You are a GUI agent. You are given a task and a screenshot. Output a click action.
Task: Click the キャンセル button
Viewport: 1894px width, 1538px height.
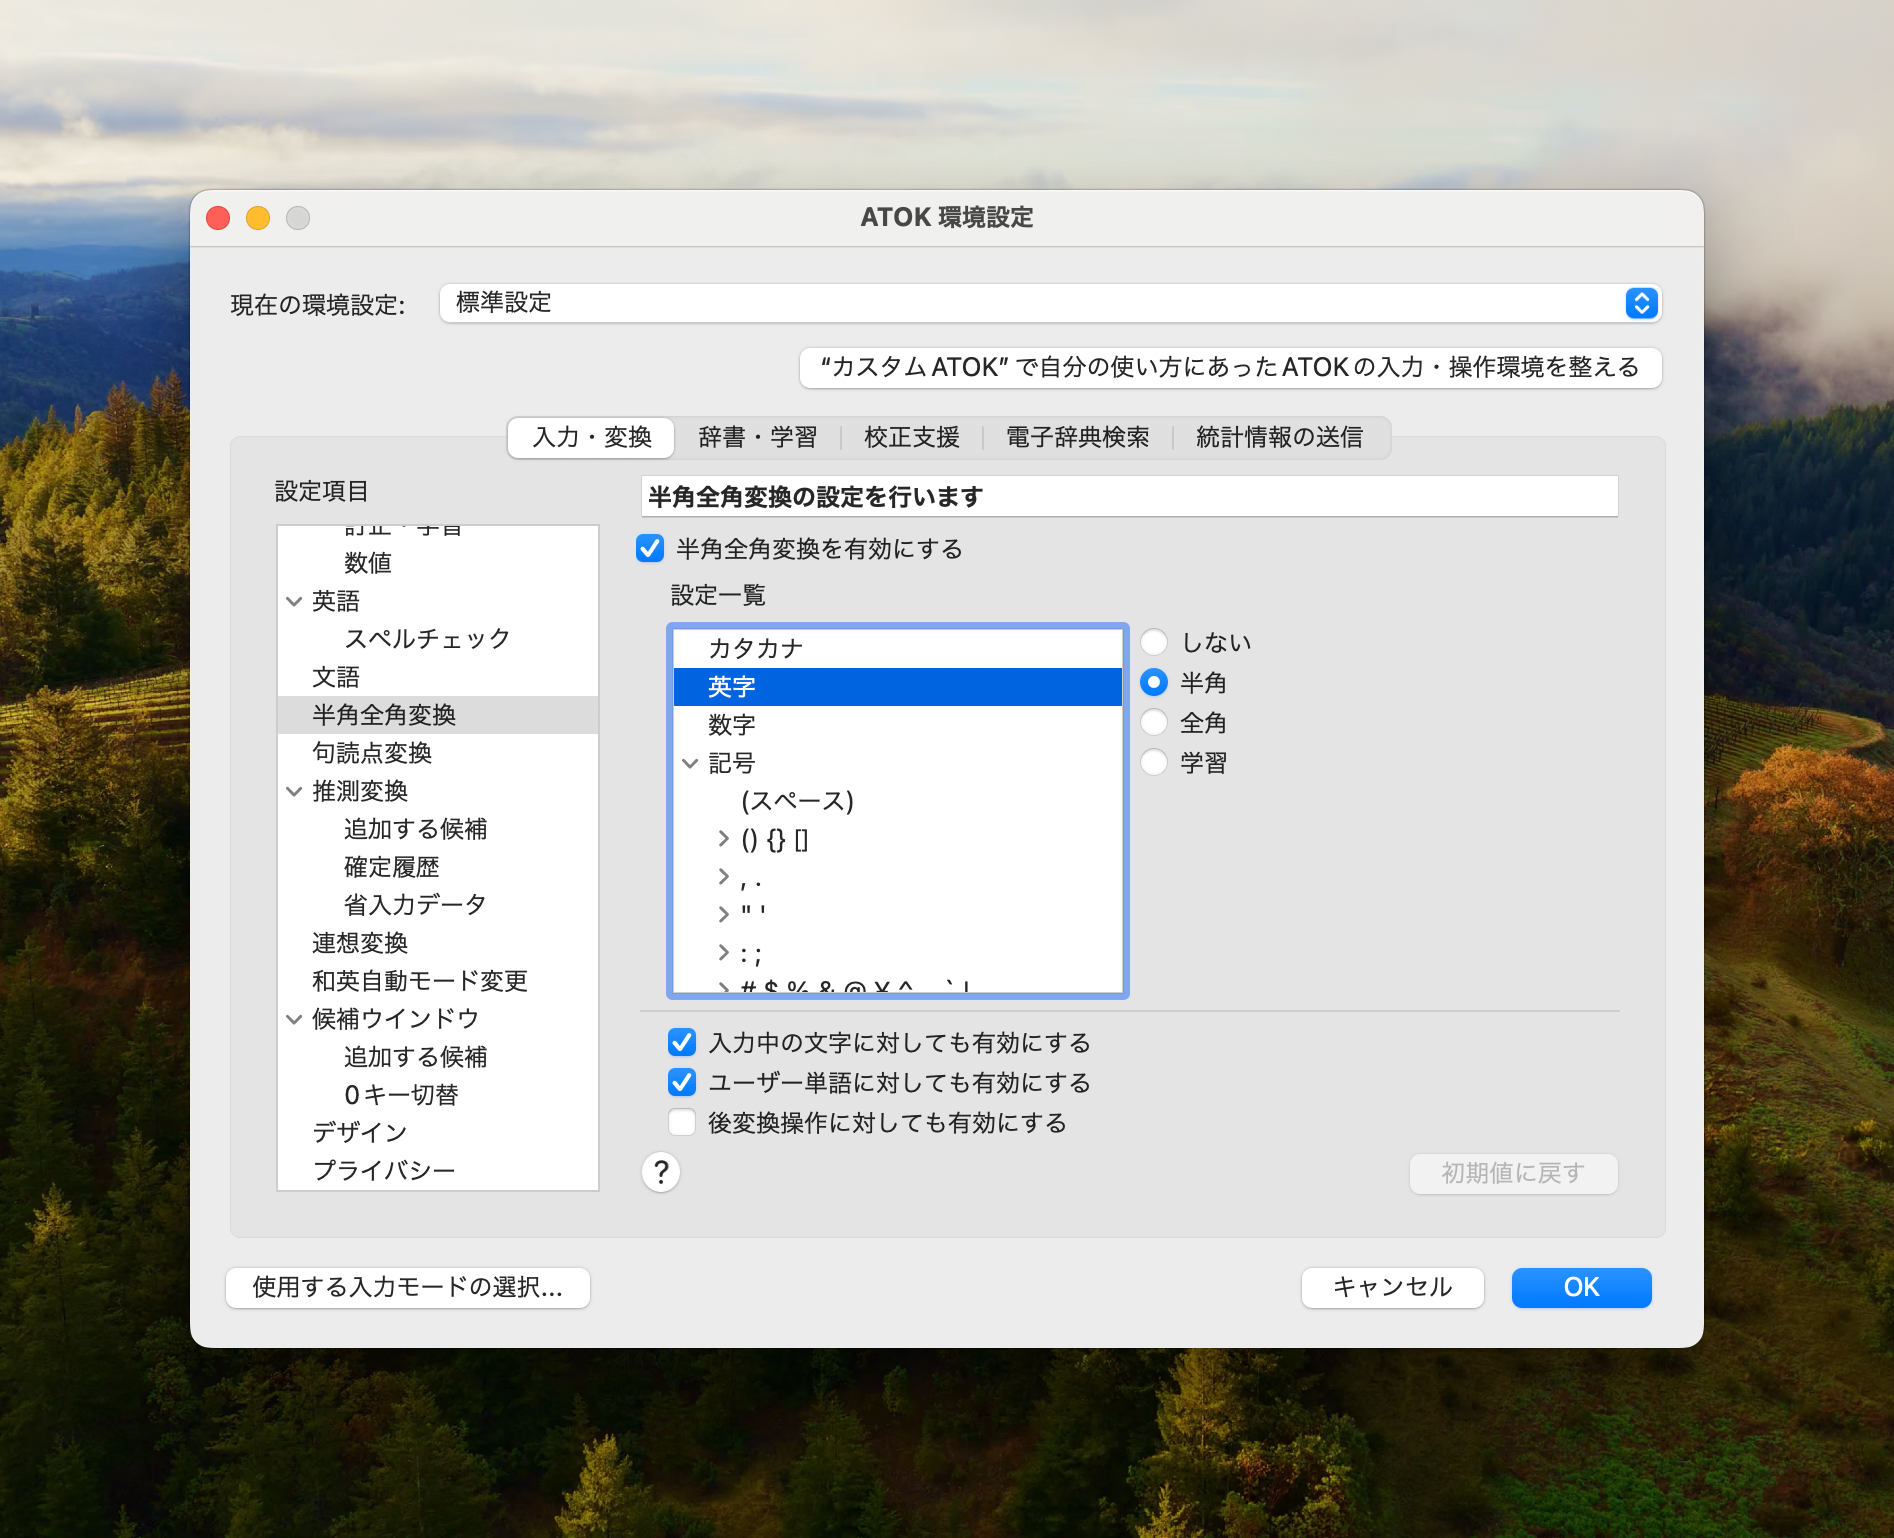[x=1392, y=1287]
